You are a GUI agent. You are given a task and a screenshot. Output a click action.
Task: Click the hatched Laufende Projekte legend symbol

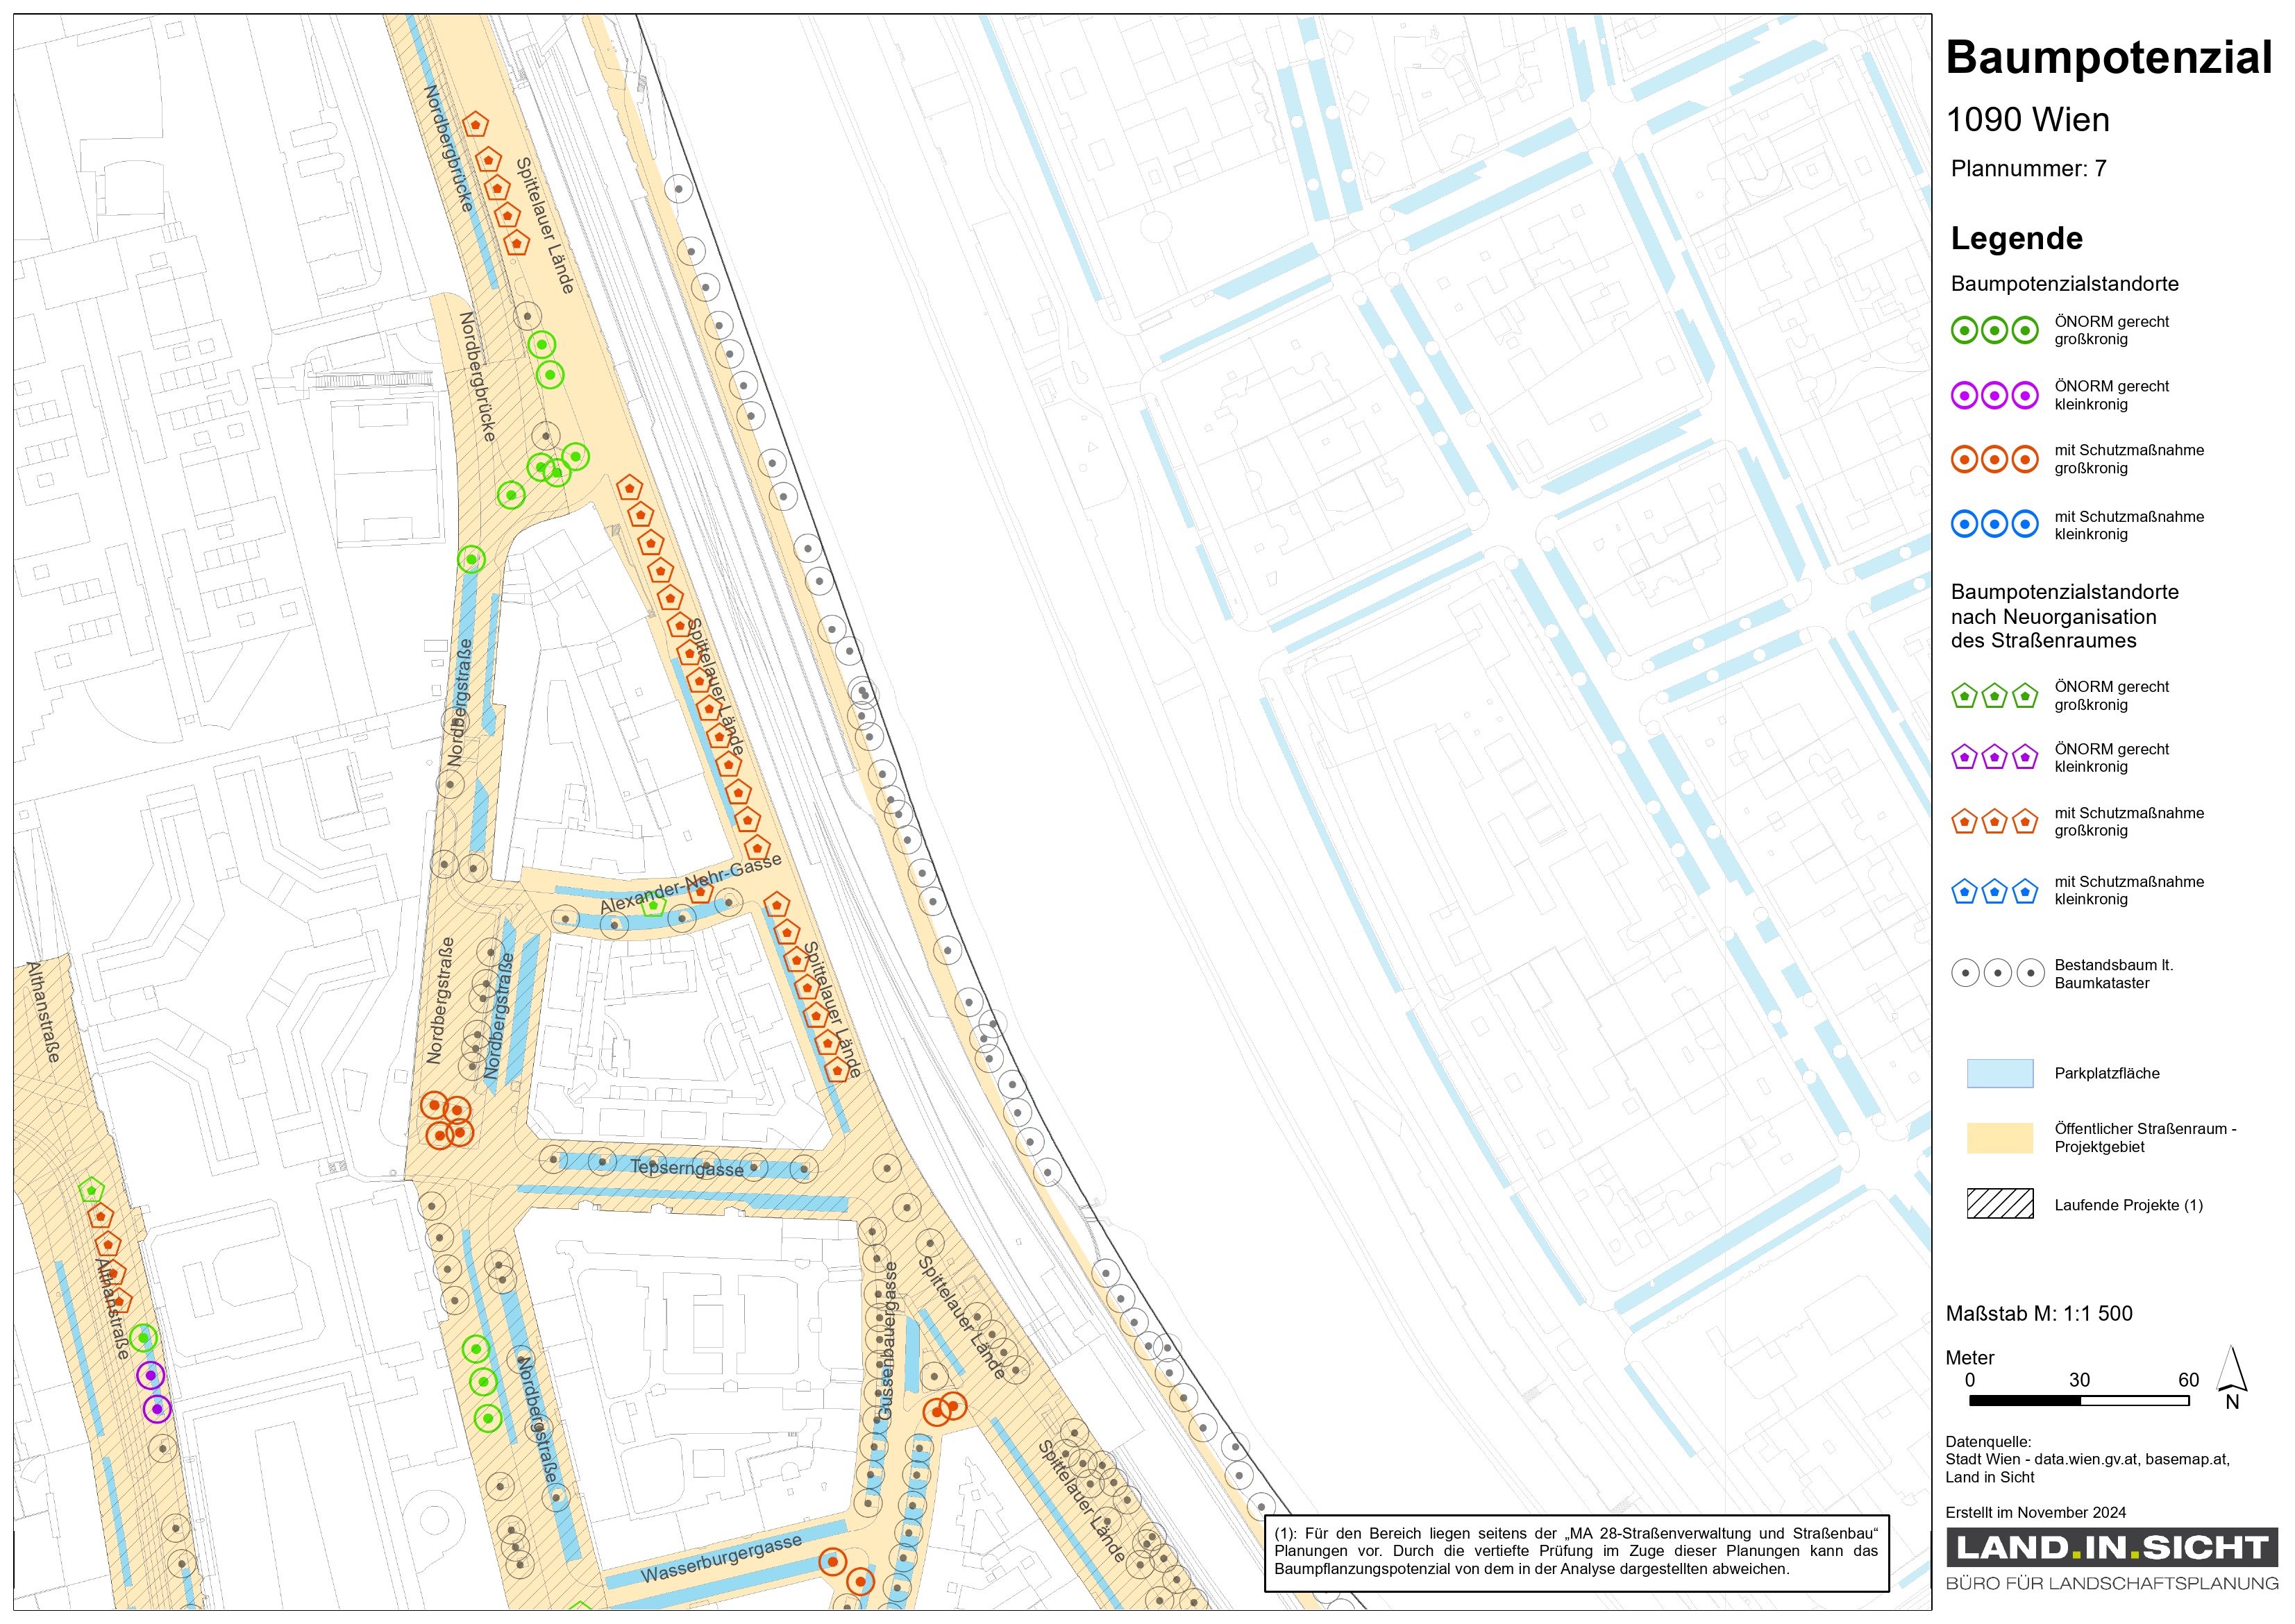click(x=1999, y=1203)
